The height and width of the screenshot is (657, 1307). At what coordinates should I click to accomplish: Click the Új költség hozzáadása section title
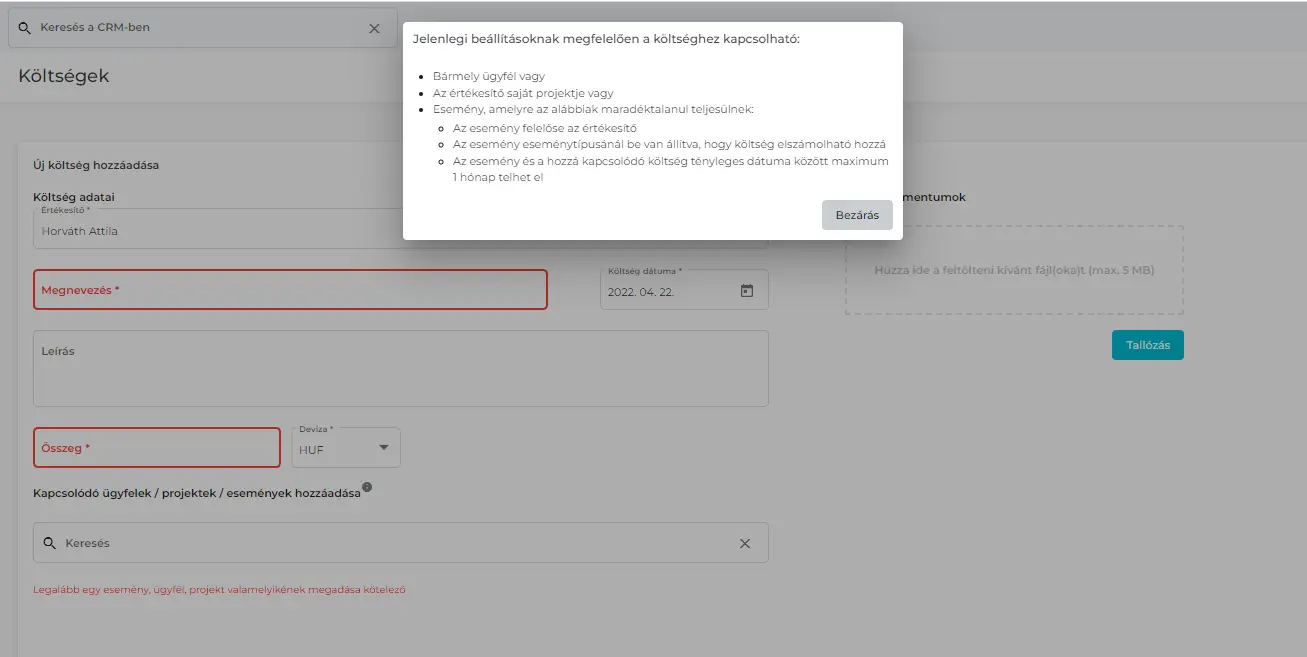pos(96,165)
